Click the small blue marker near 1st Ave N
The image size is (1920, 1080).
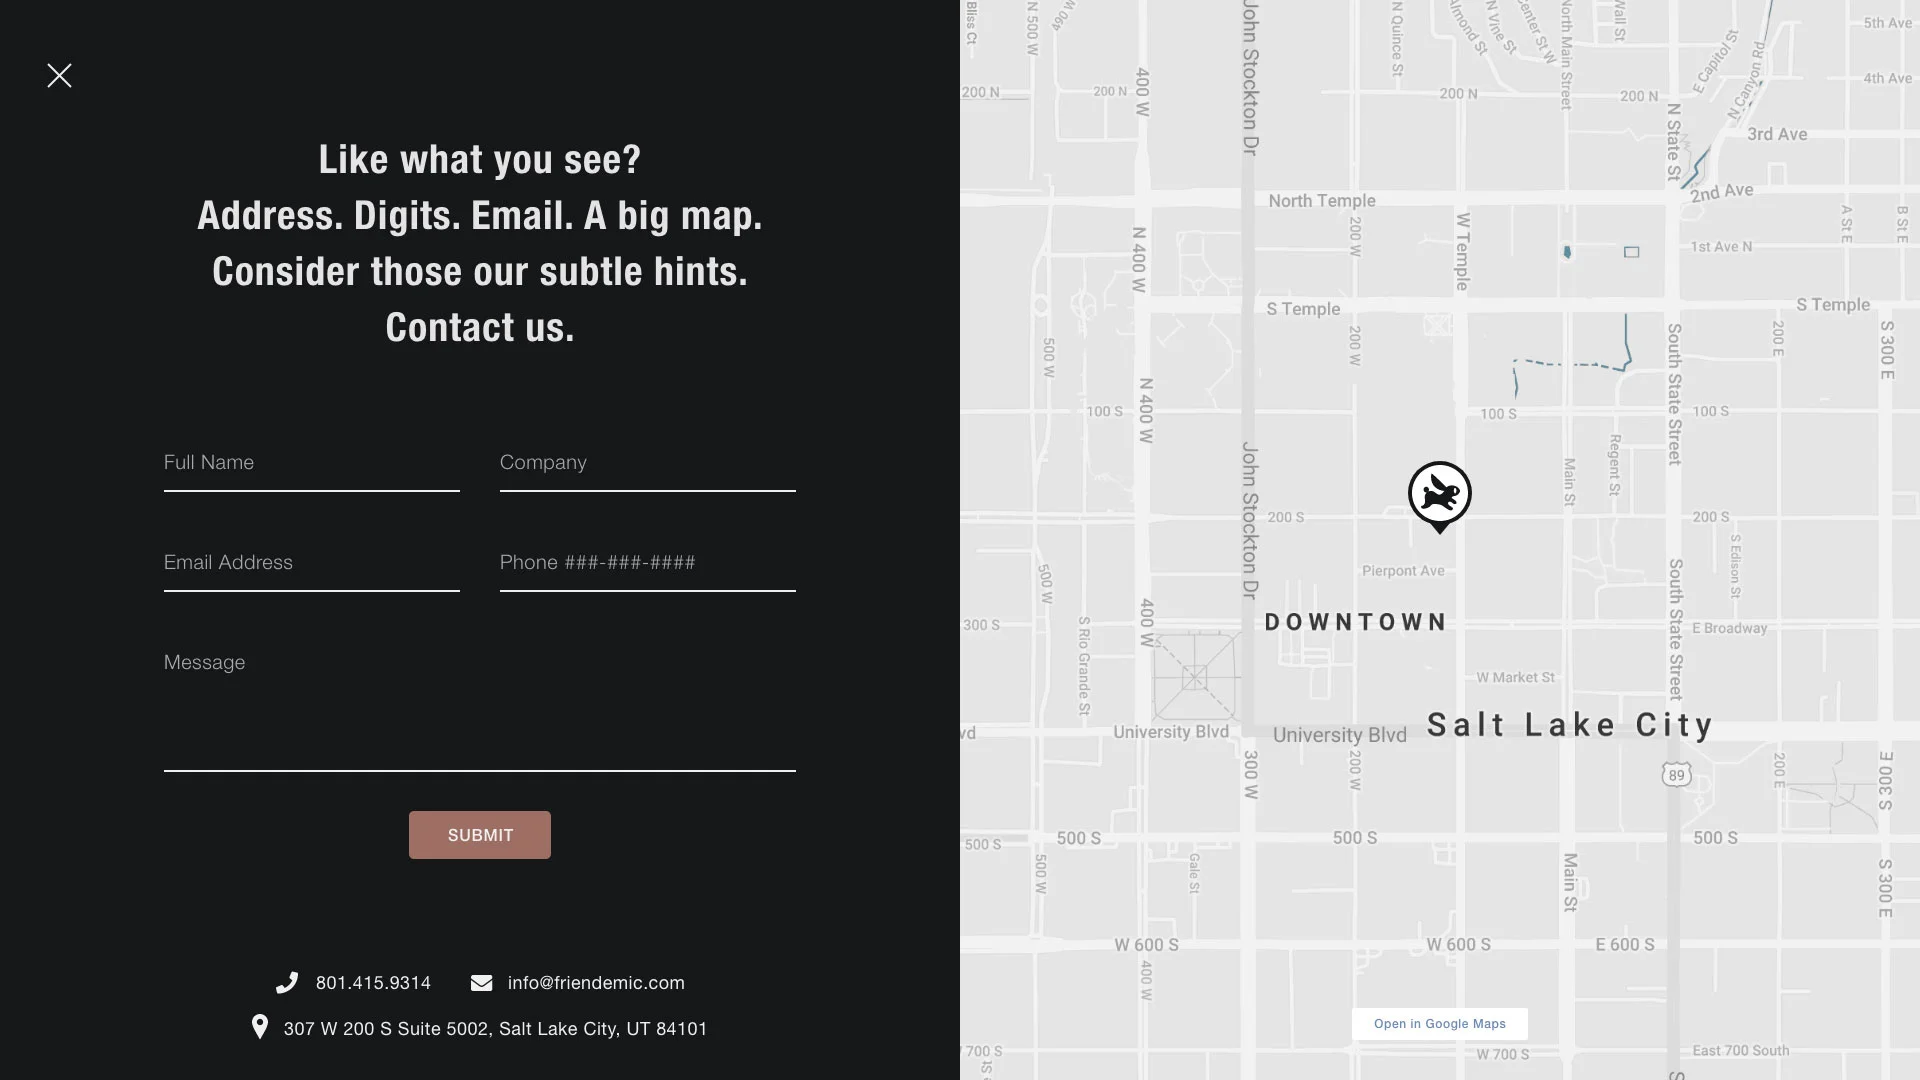click(x=1567, y=252)
